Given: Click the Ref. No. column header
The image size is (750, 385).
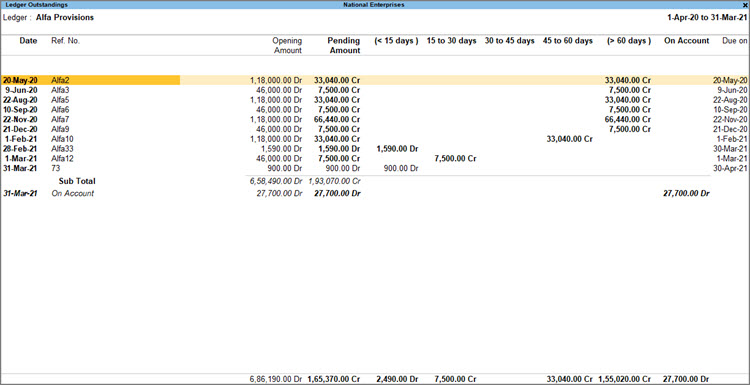Looking at the screenshot, I should point(66,41).
